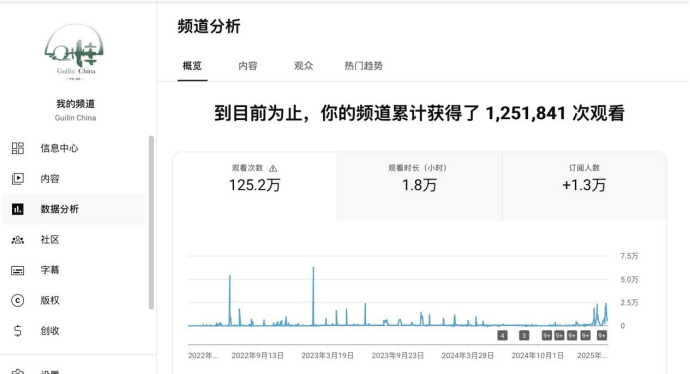
Task: Click the 2023年3月19日 axis label
Action: pyautogui.click(x=327, y=356)
